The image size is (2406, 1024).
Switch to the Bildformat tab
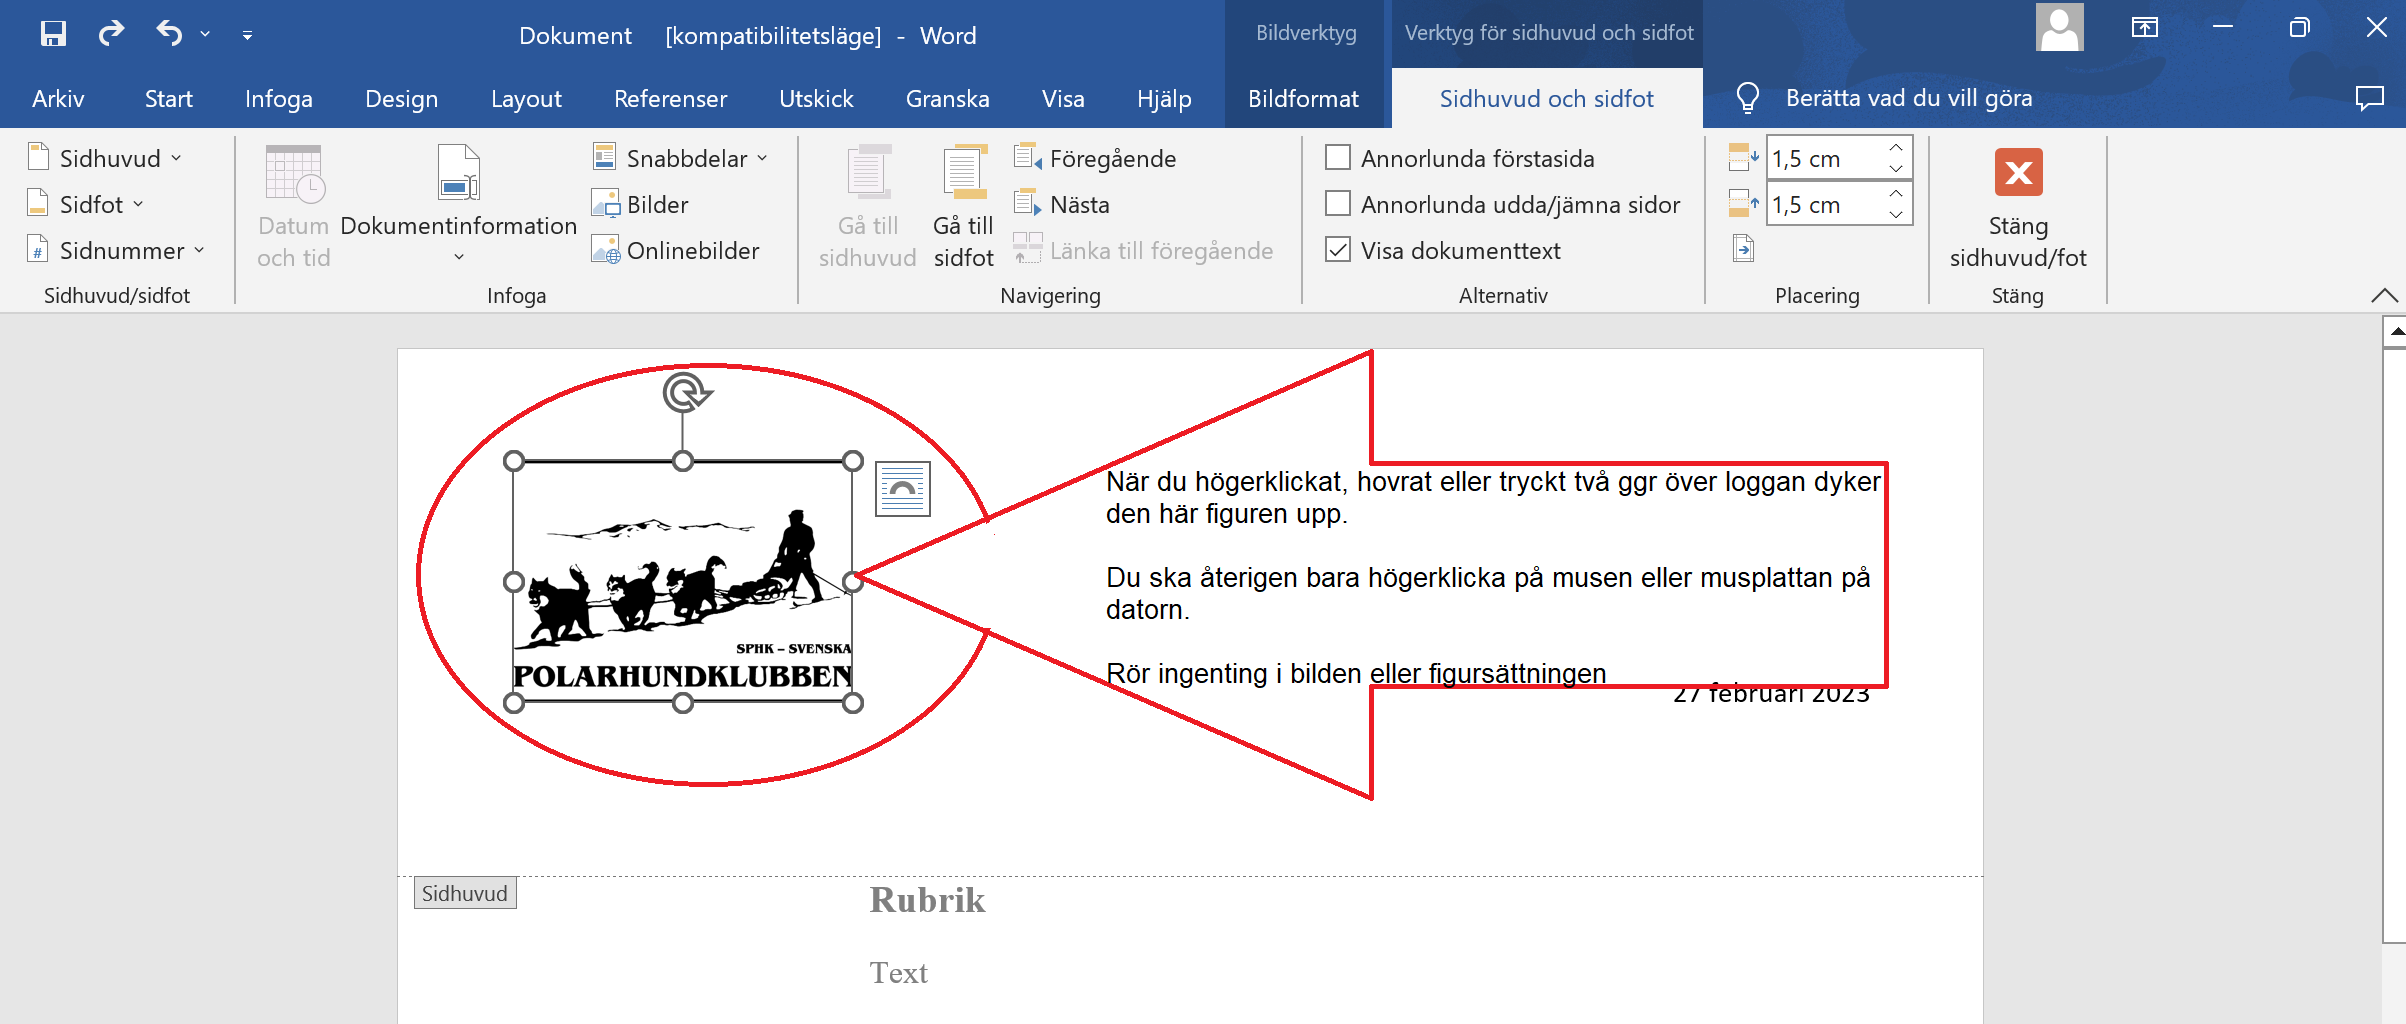click(x=1303, y=99)
